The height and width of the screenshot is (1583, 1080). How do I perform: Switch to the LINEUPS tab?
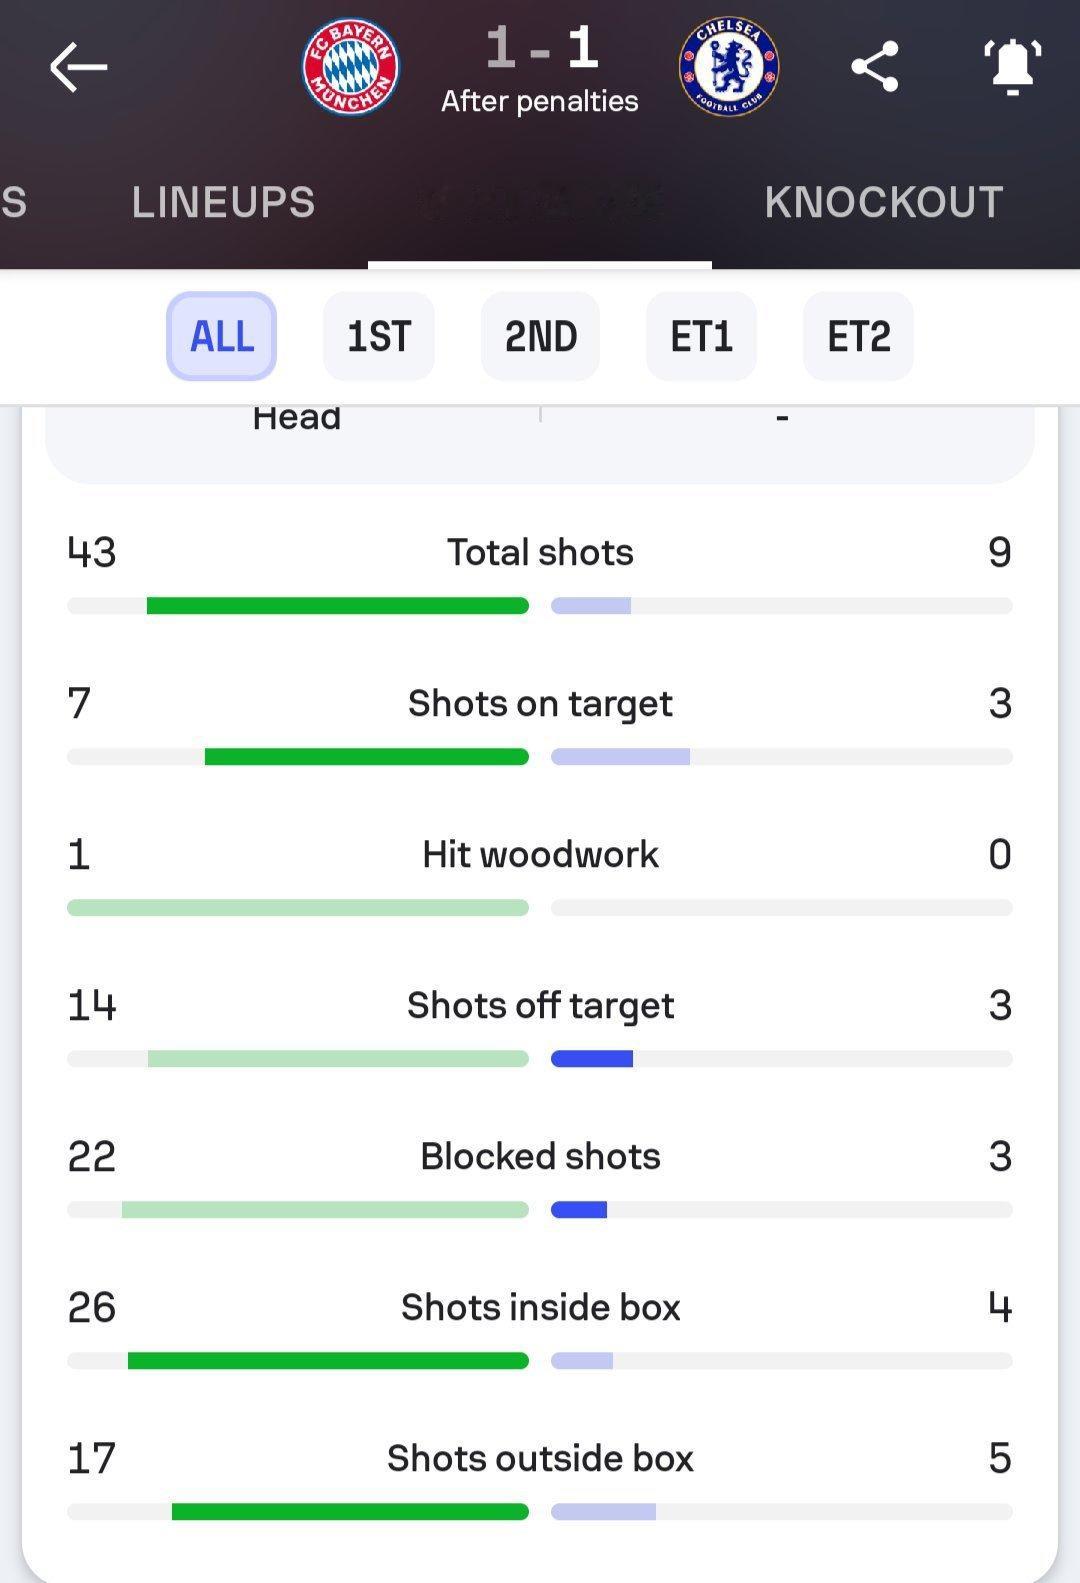point(223,203)
